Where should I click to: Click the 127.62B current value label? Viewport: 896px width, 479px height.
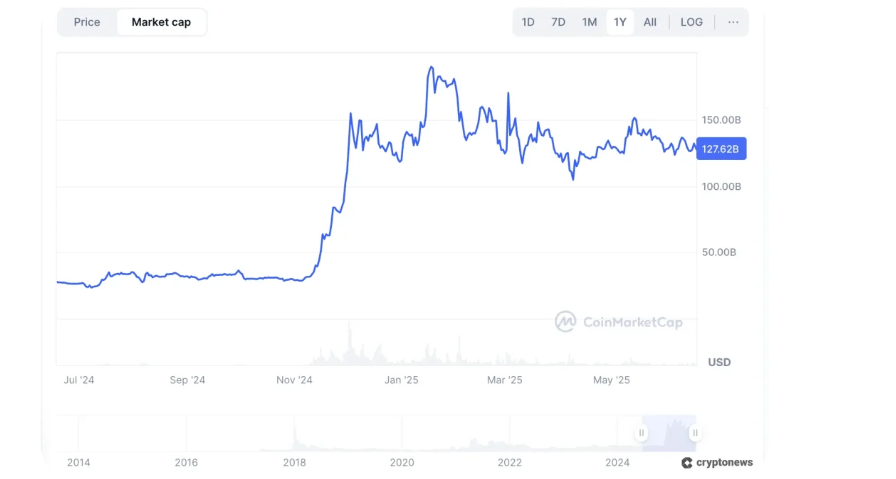(721, 149)
